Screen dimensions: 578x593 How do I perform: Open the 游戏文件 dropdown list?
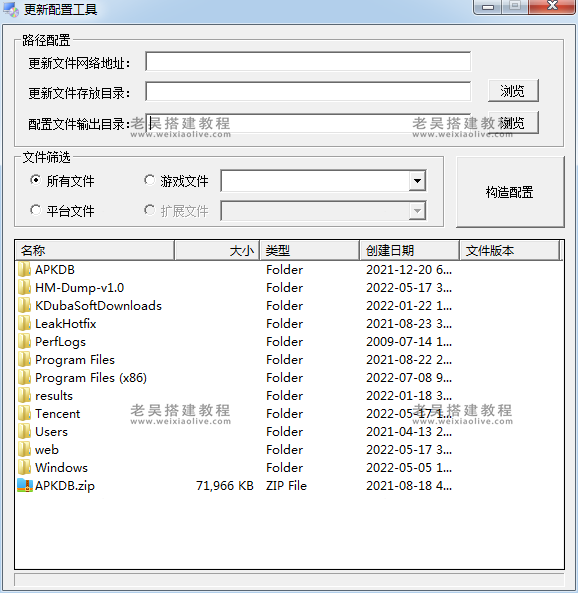[x=417, y=181]
